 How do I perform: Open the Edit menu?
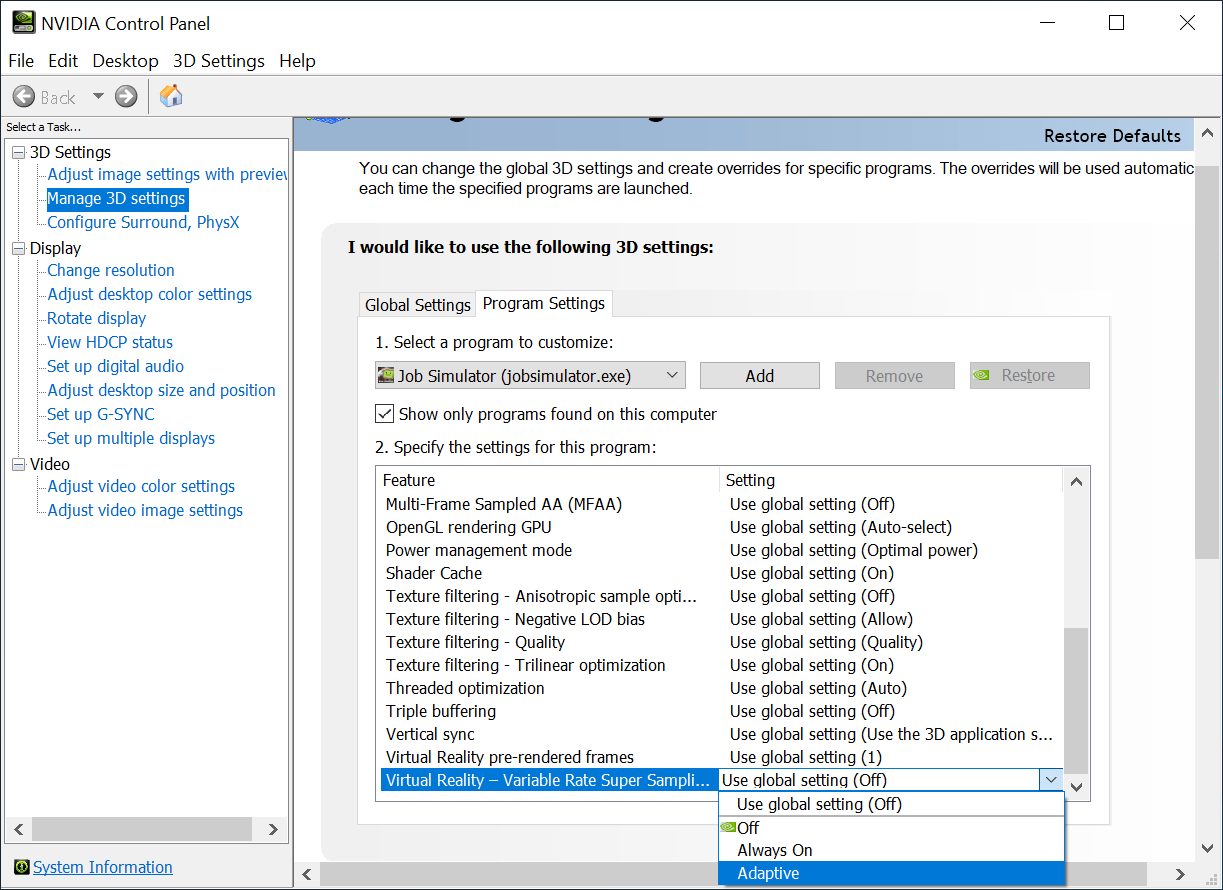(x=63, y=61)
